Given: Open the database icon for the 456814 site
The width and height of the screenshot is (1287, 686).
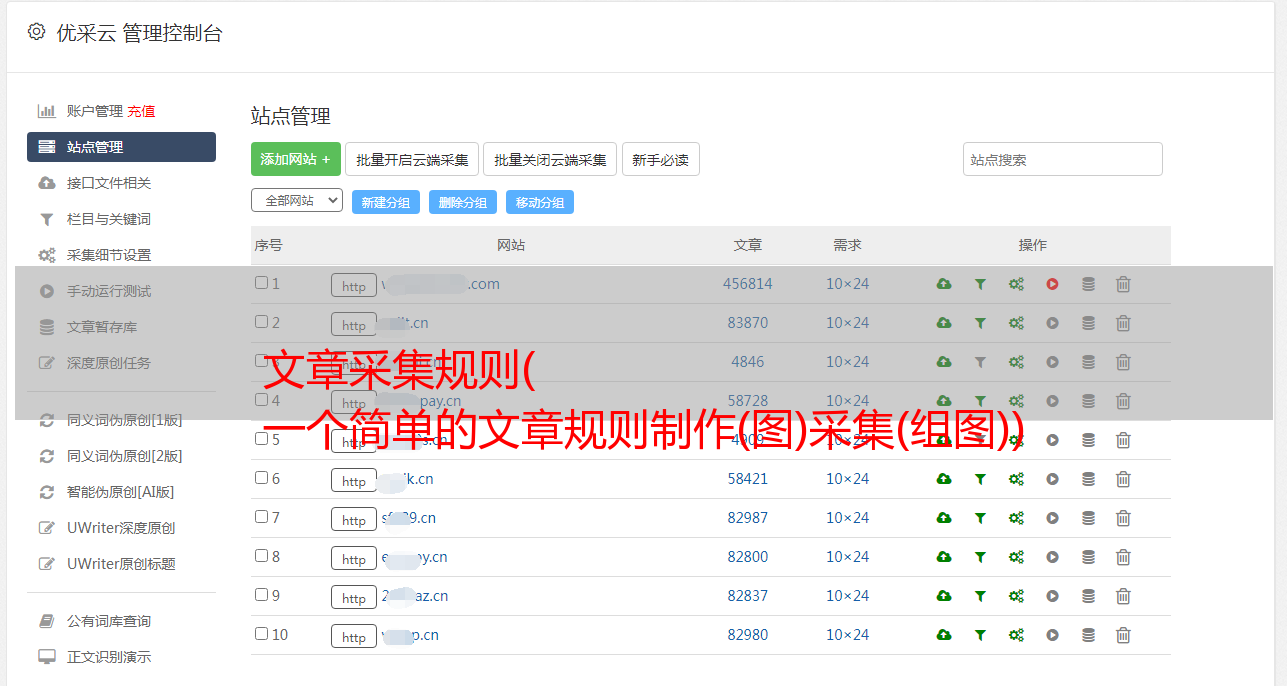Looking at the screenshot, I should (x=1088, y=284).
